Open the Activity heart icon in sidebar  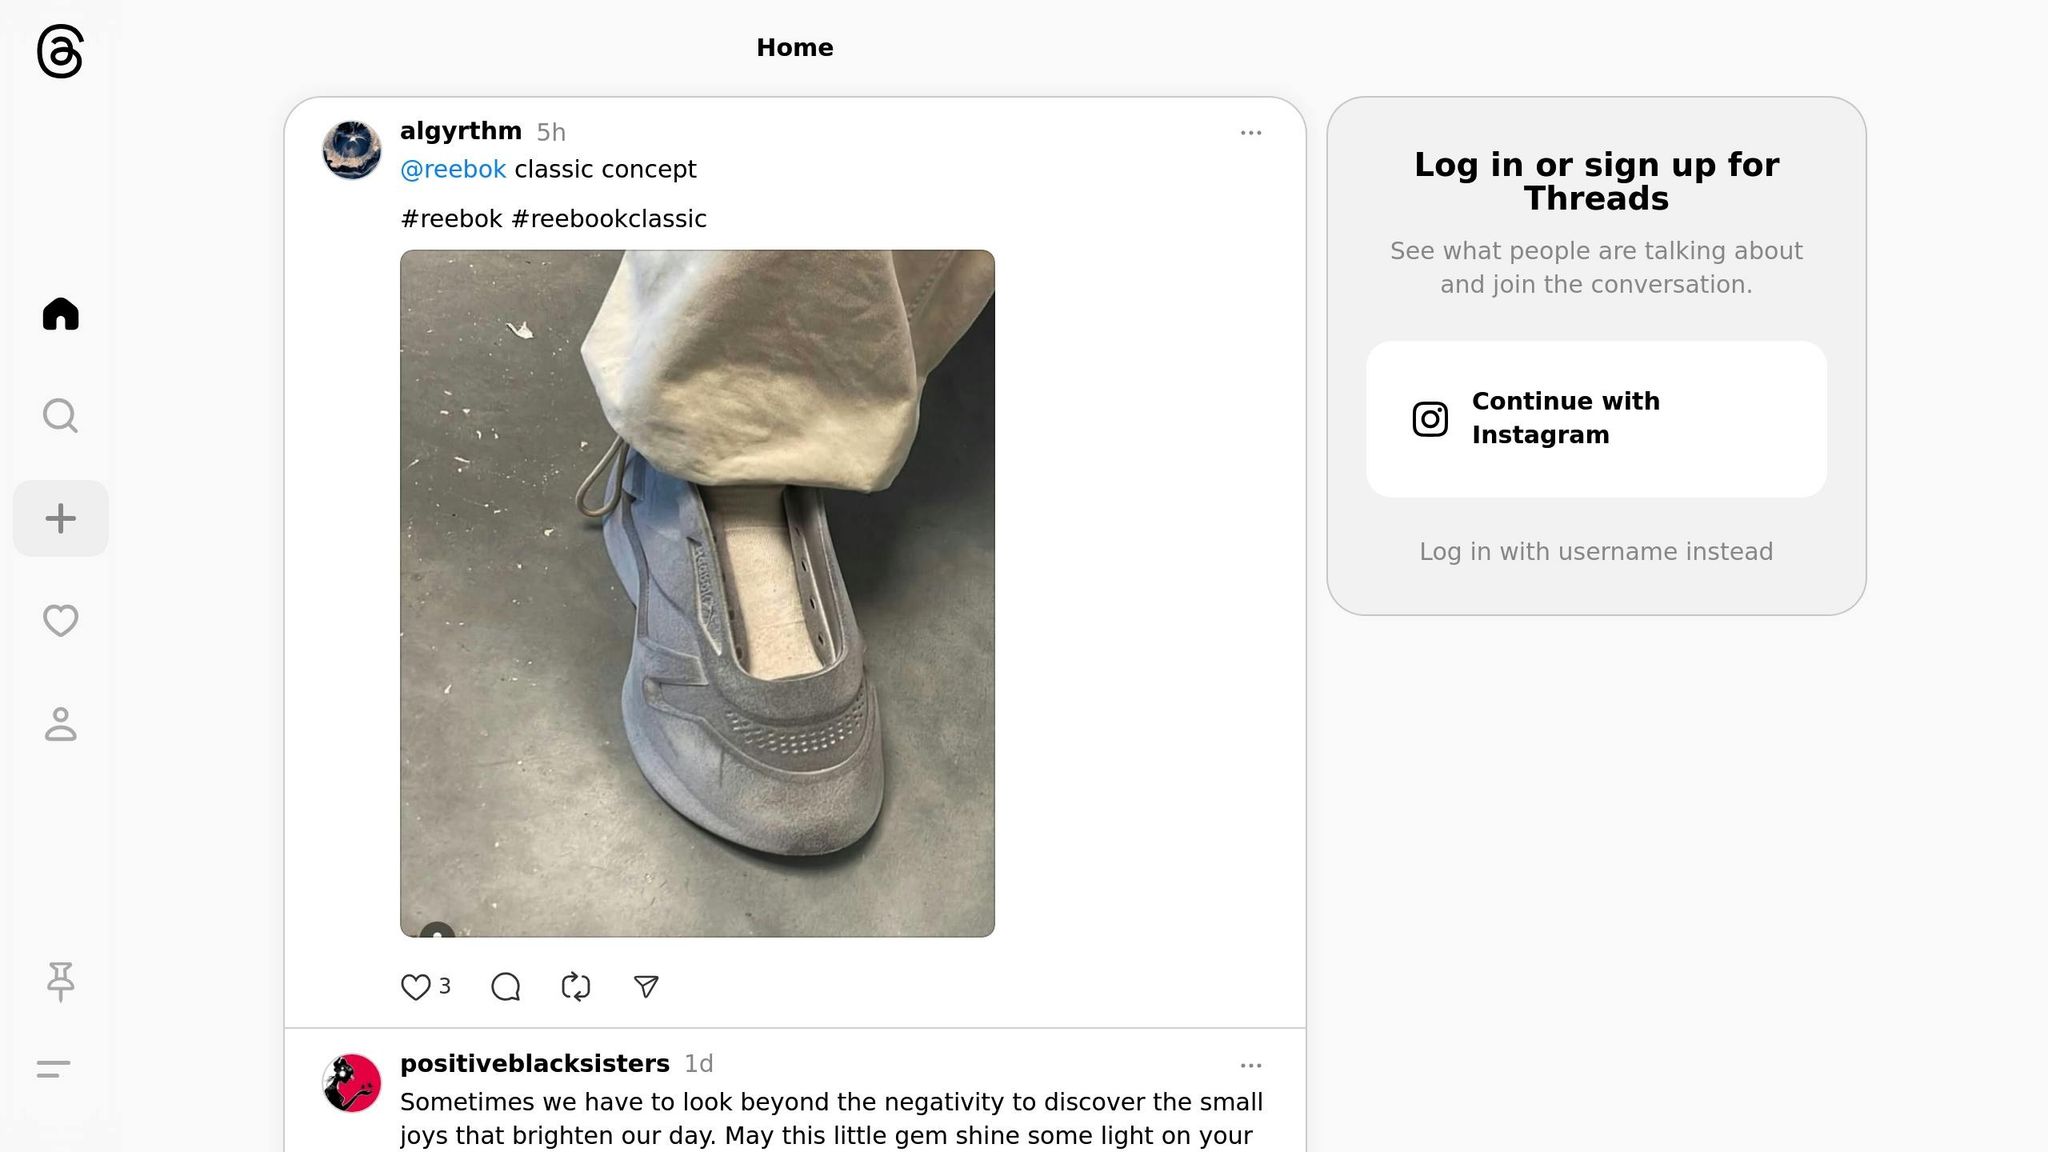60,620
